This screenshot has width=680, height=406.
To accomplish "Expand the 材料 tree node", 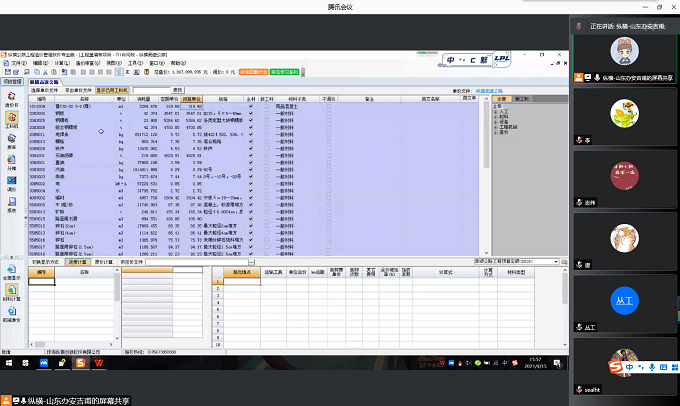I will click(496, 117).
